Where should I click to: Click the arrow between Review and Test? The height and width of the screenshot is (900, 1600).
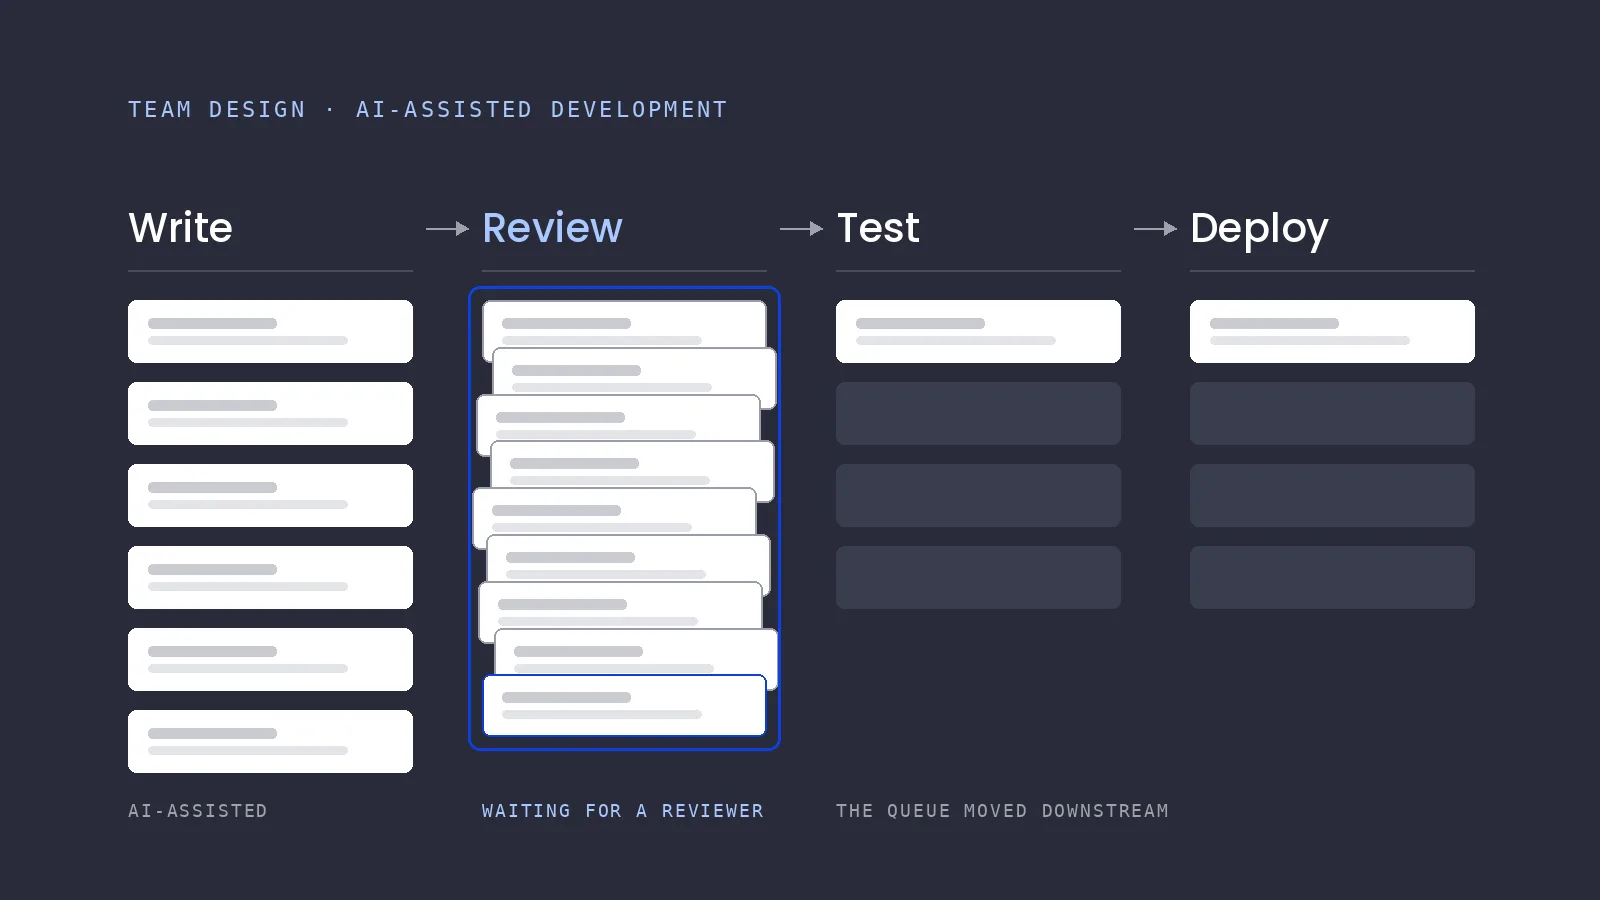(x=801, y=229)
